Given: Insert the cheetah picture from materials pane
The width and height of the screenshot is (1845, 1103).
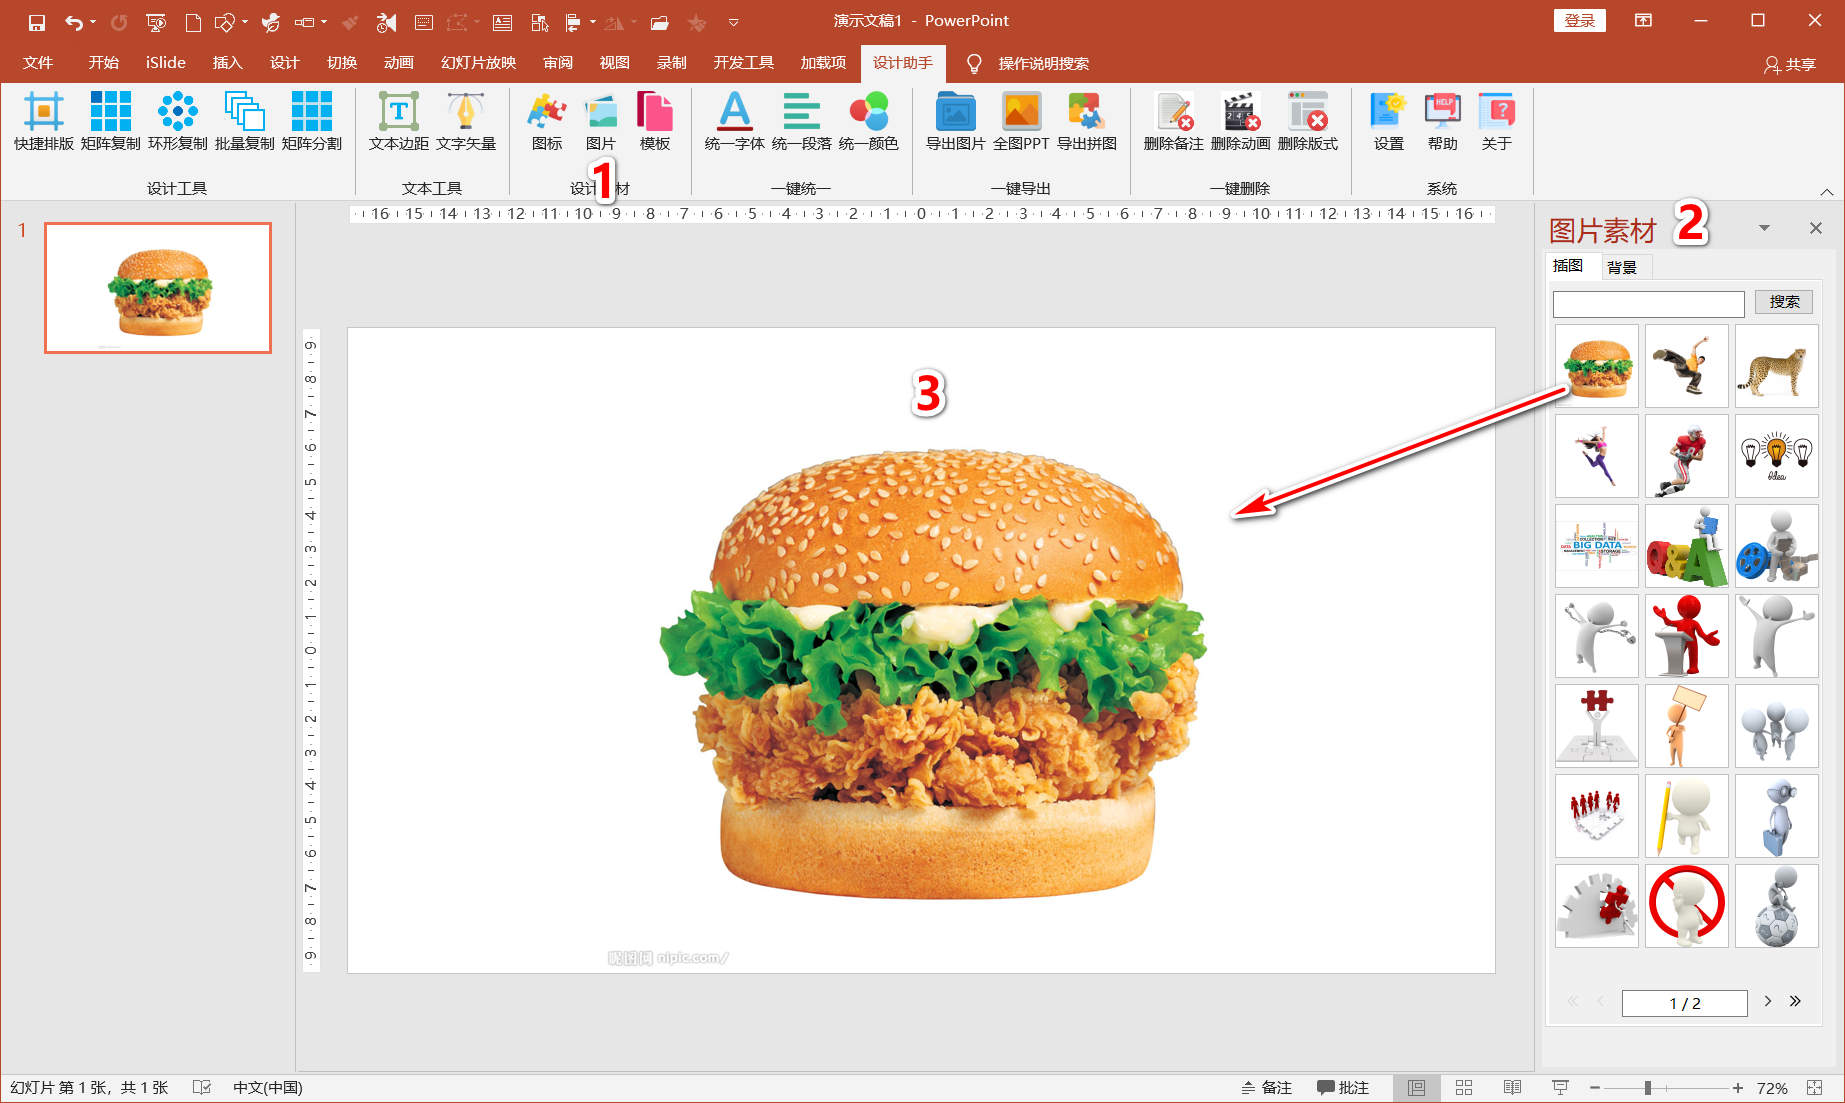Looking at the screenshot, I should coord(1777,366).
